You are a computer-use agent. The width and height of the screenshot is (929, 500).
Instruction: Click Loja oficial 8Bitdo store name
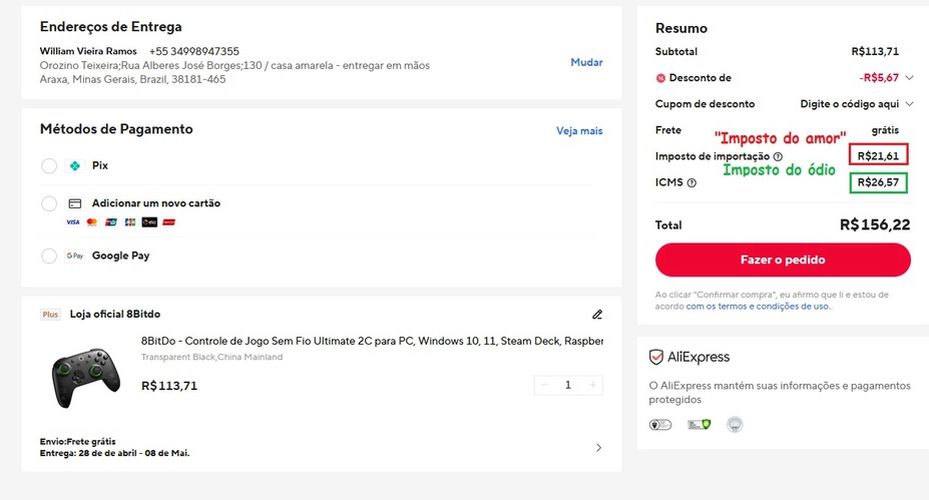[115, 315]
